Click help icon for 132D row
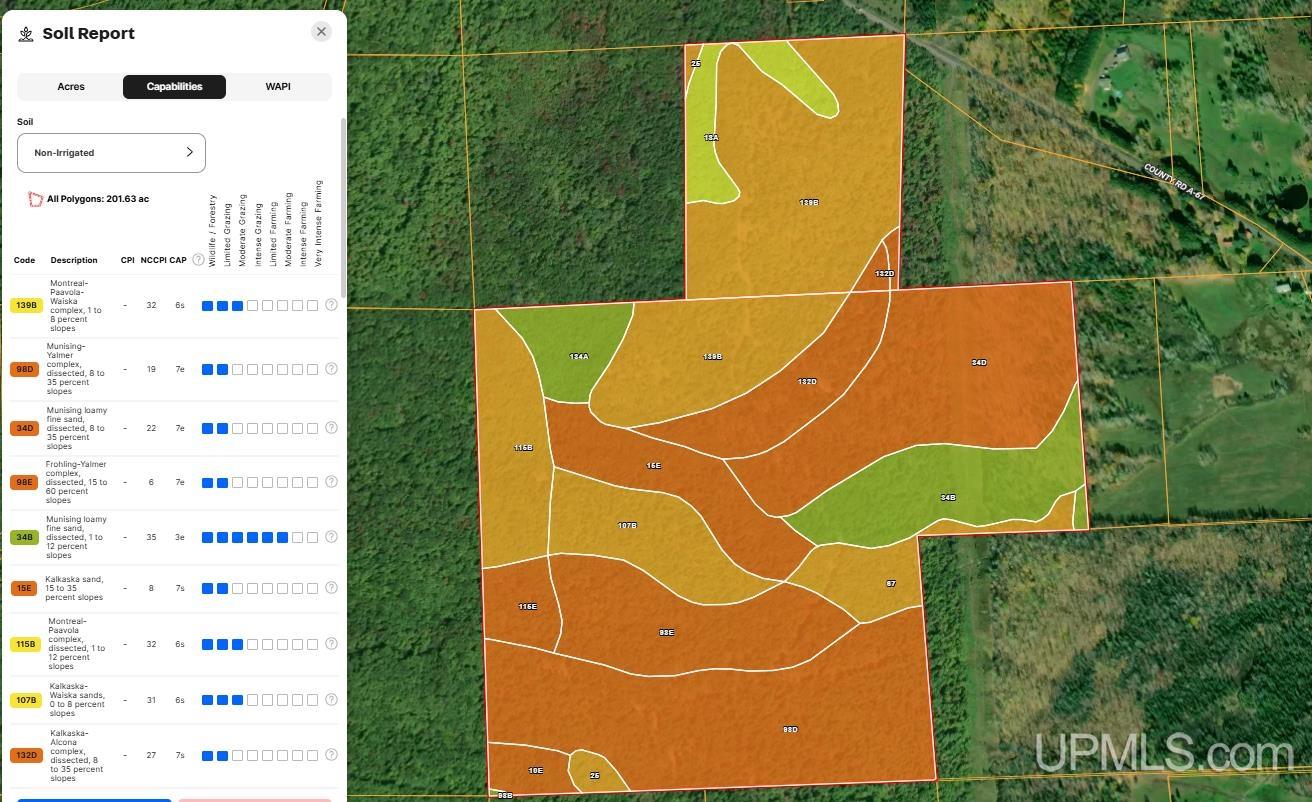The height and width of the screenshot is (802, 1312). 331,755
